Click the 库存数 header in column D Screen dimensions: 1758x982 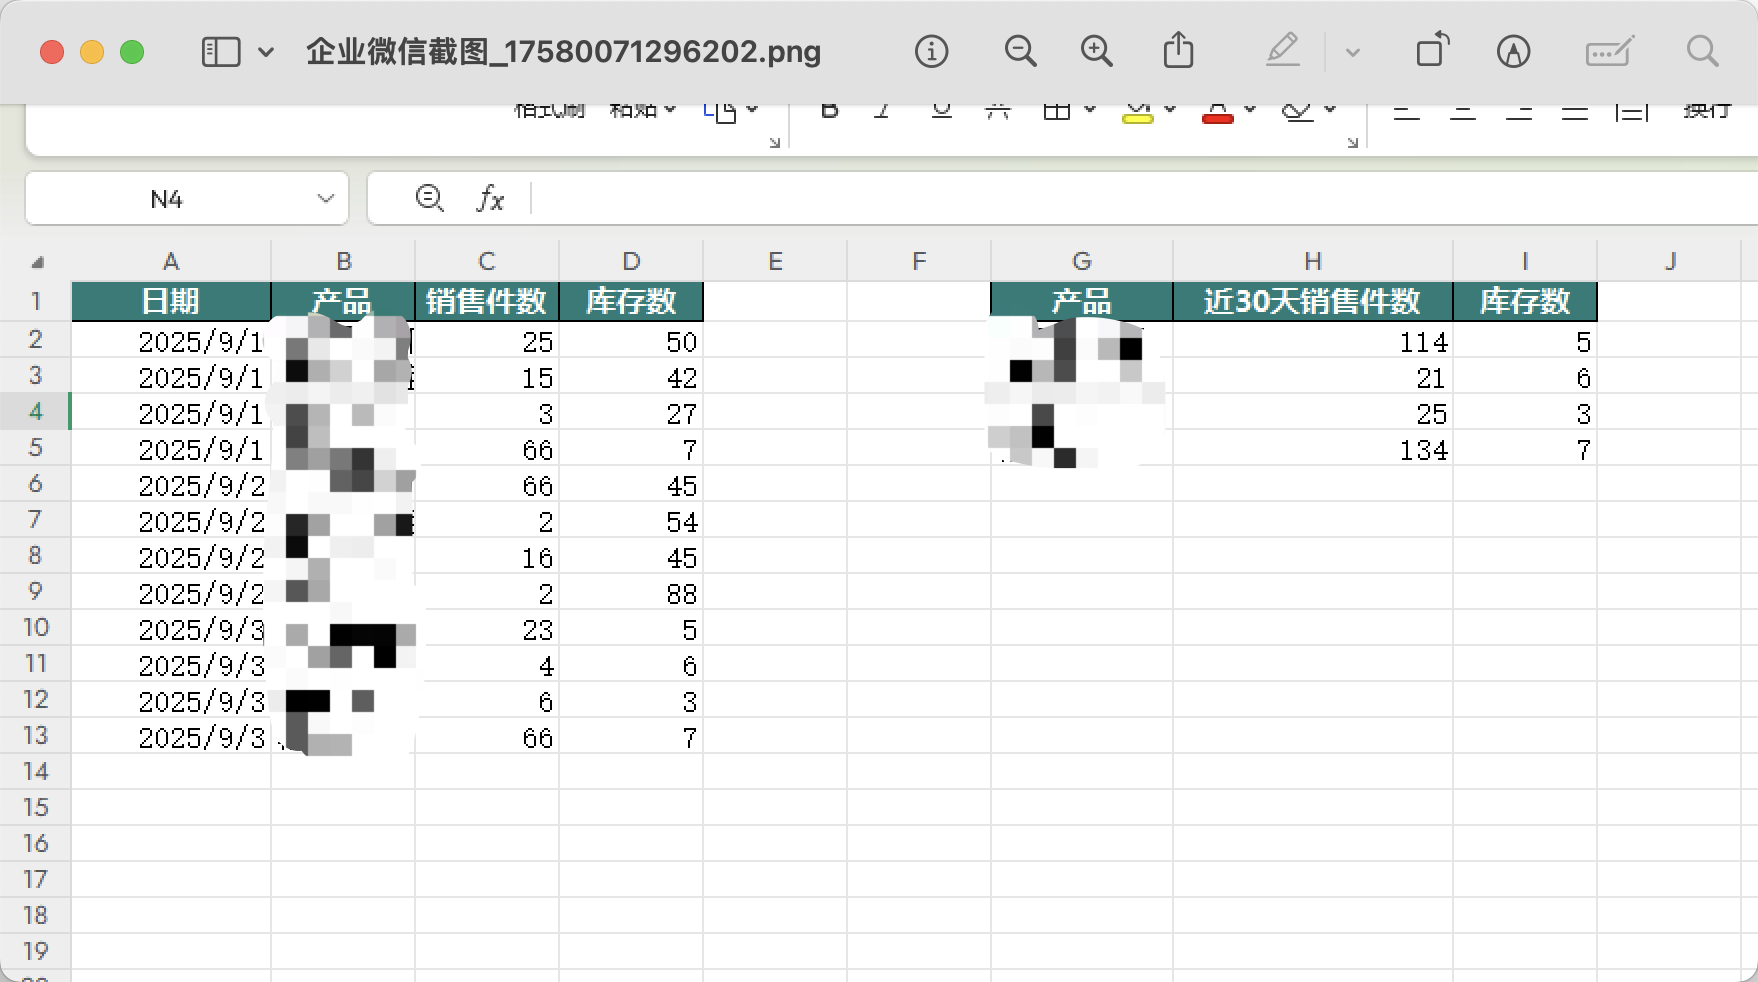631,301
